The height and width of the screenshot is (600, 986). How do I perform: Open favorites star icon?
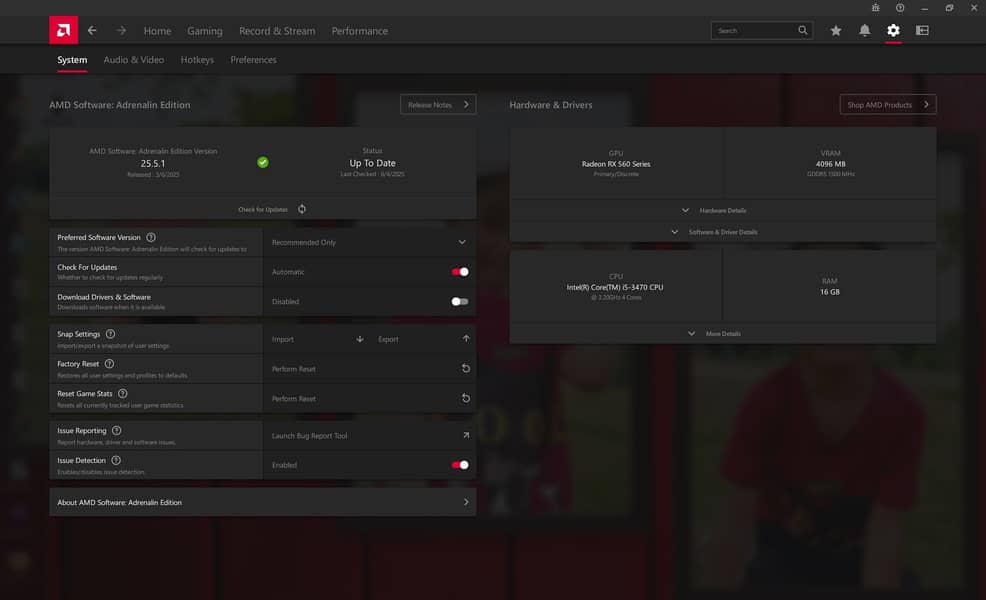click(x=836, y=30)
